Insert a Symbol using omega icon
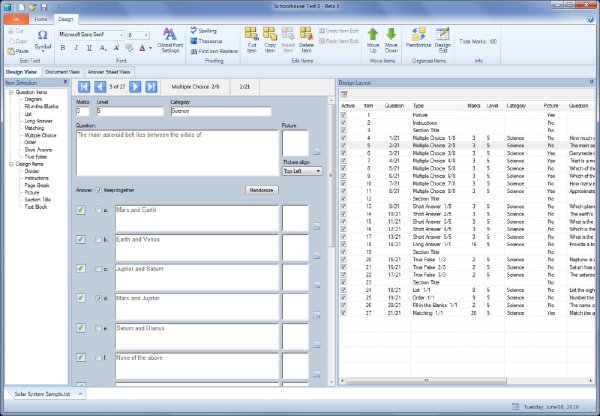This screenshot has height=416, width=600. (42, 35)
